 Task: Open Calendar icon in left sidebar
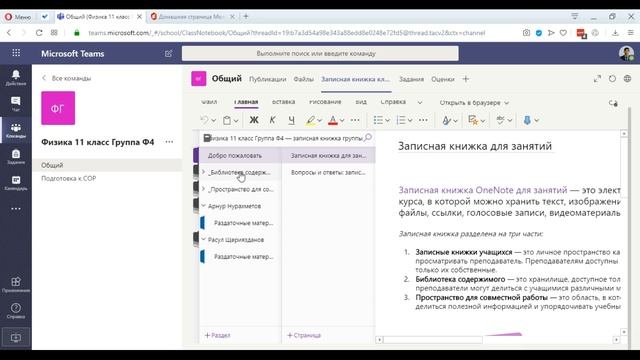coord(16,183)
